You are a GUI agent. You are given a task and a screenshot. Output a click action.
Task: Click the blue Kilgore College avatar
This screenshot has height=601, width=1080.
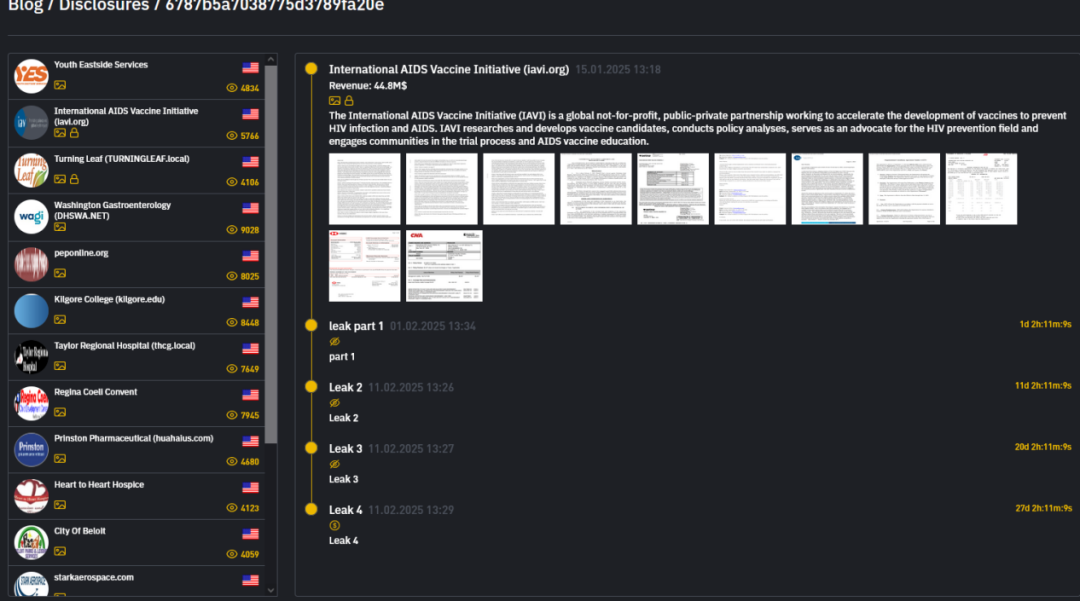[x=31, y=310]
